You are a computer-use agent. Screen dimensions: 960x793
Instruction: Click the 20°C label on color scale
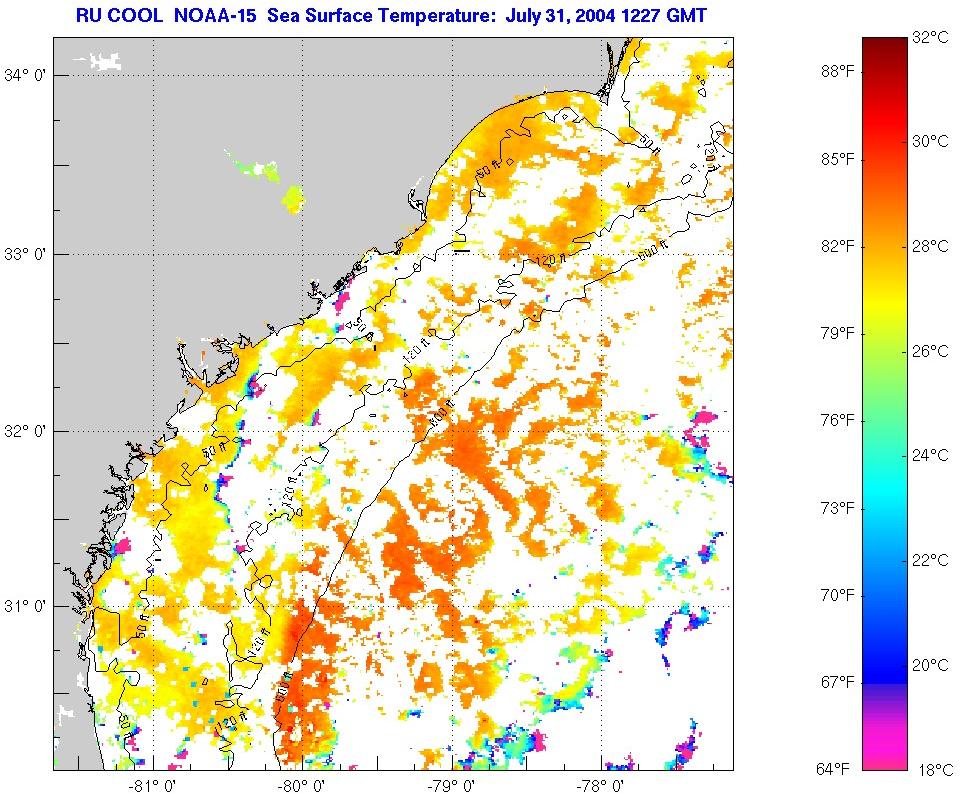(x=930, y=664)
